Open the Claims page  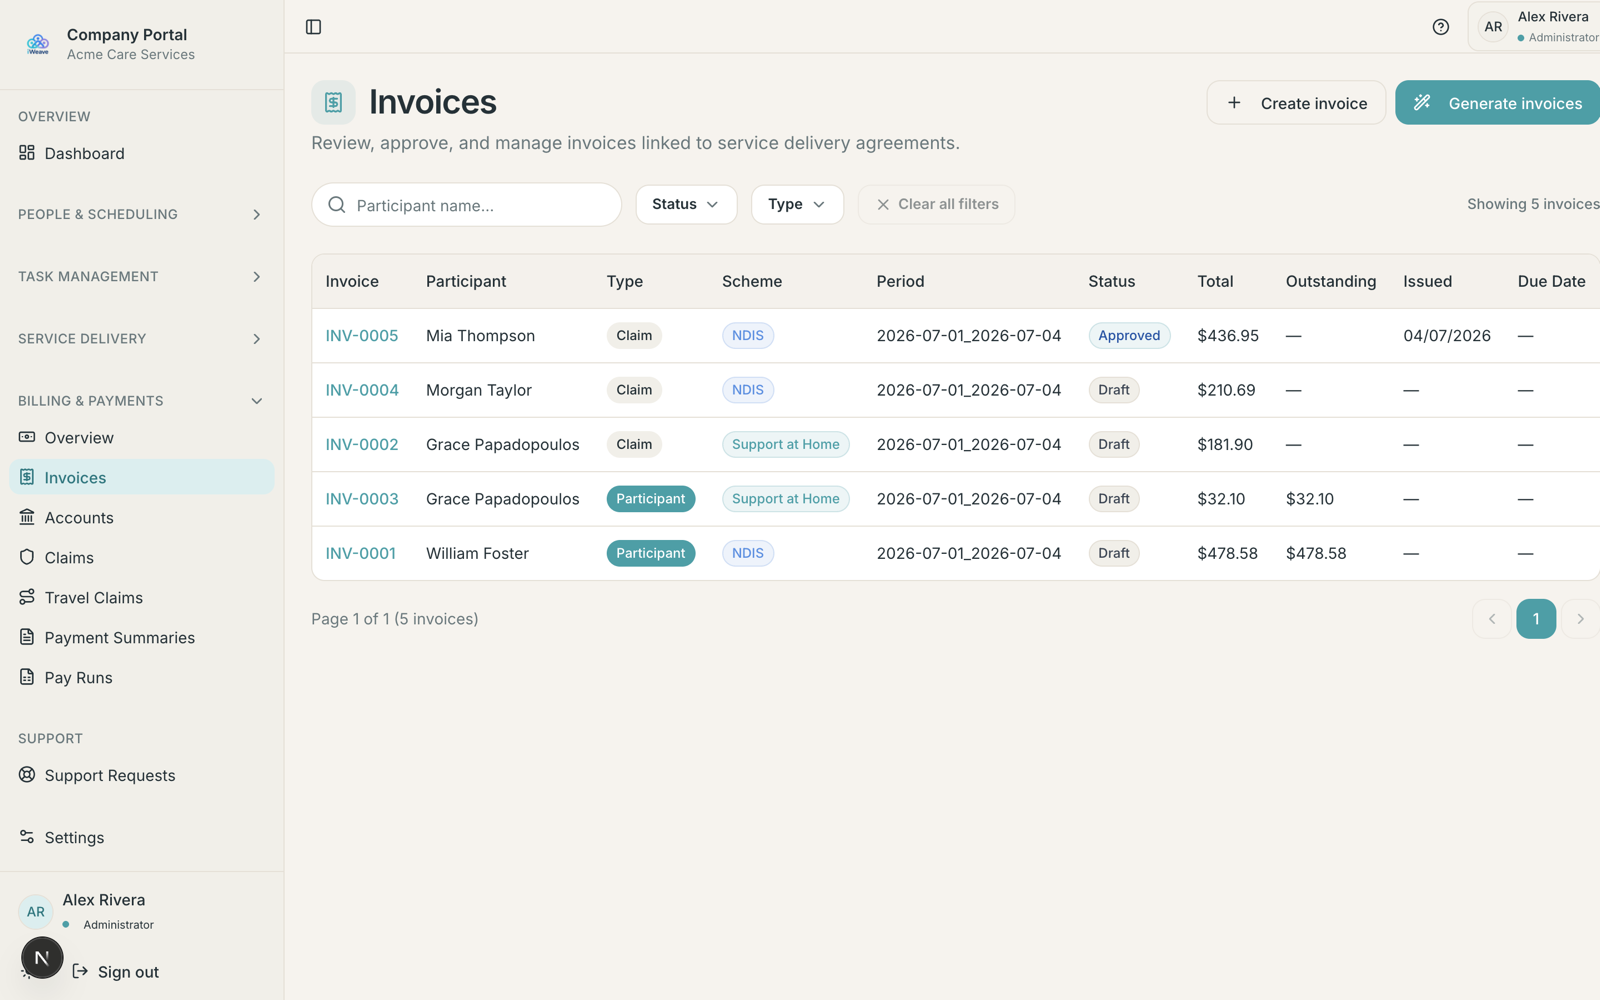141,557
